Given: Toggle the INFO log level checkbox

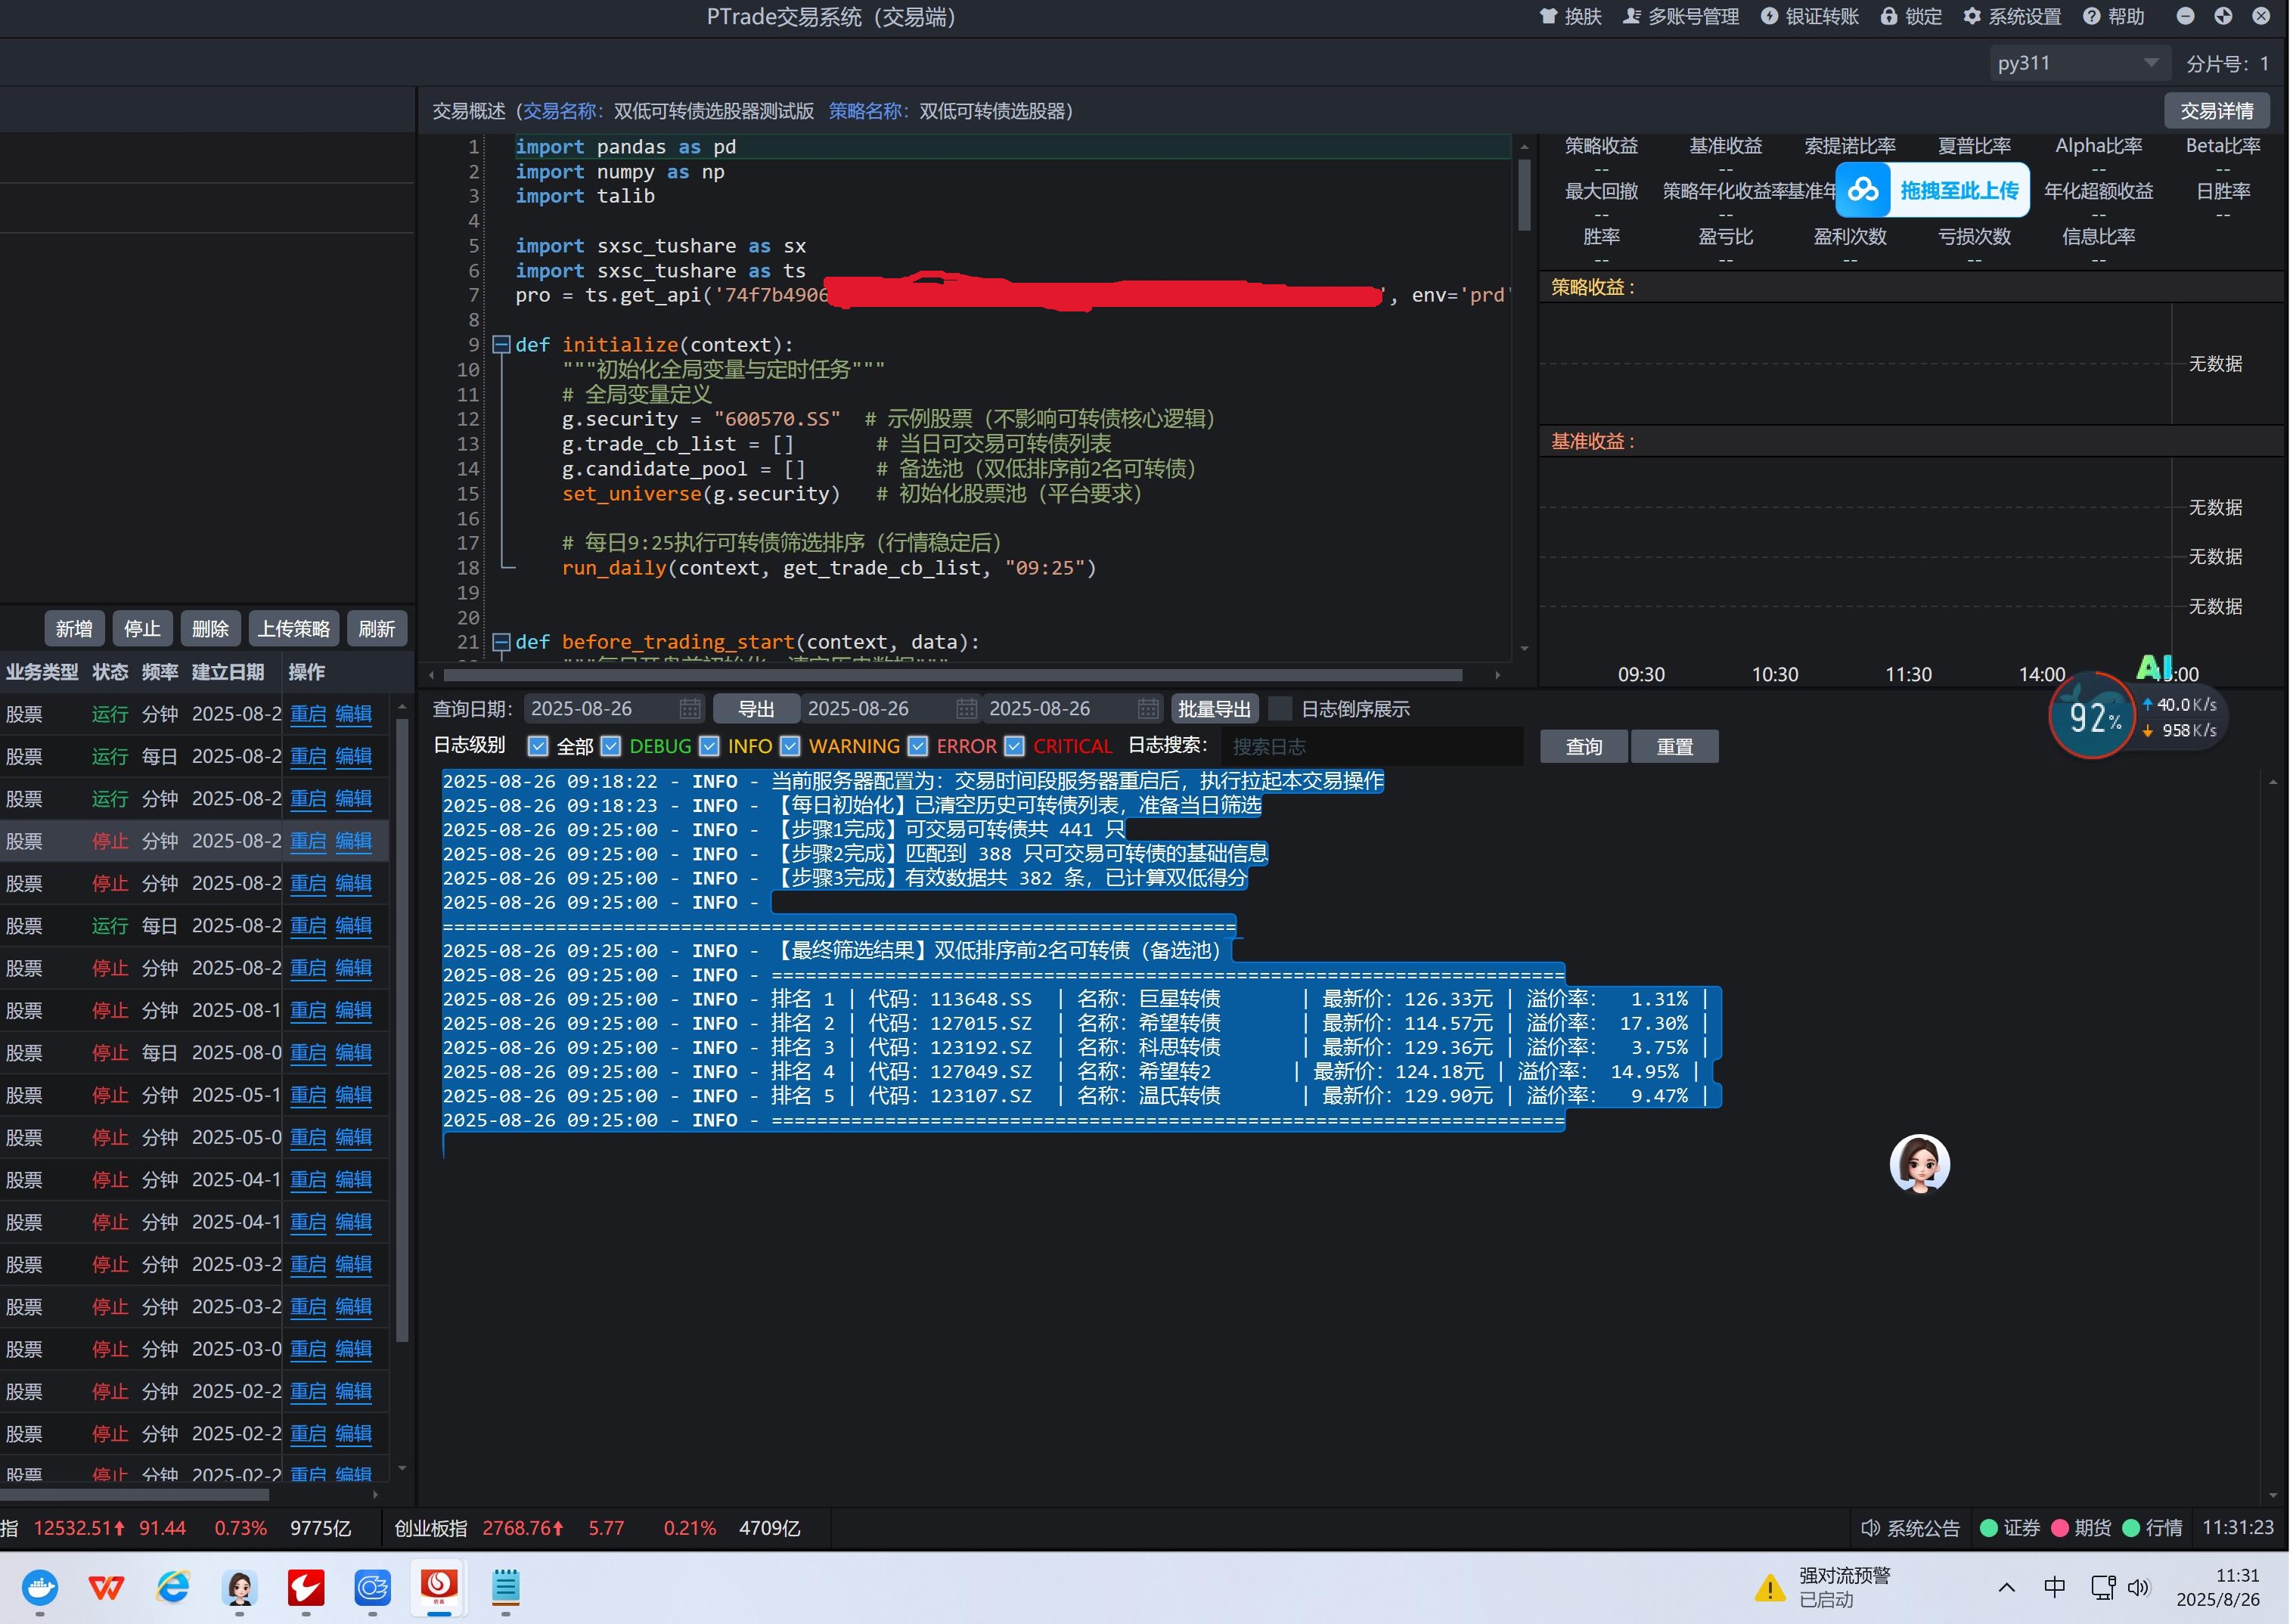Looking at the screenshot, I should [x=710, y=746].
